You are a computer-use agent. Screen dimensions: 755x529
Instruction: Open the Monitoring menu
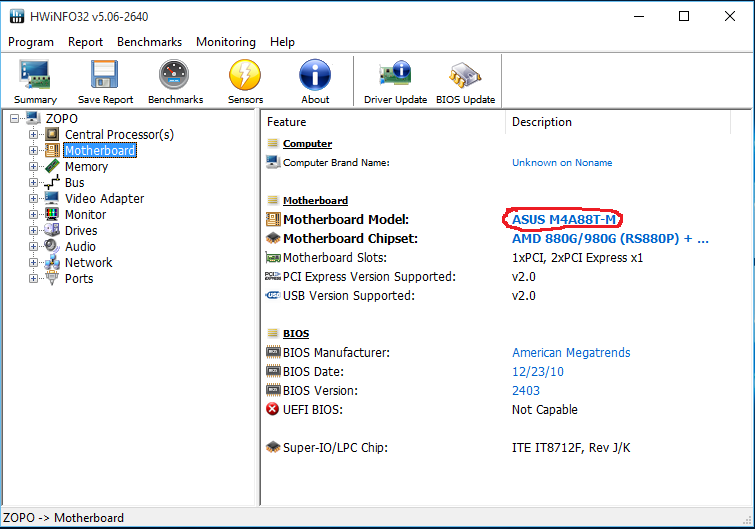click(225, 42)
